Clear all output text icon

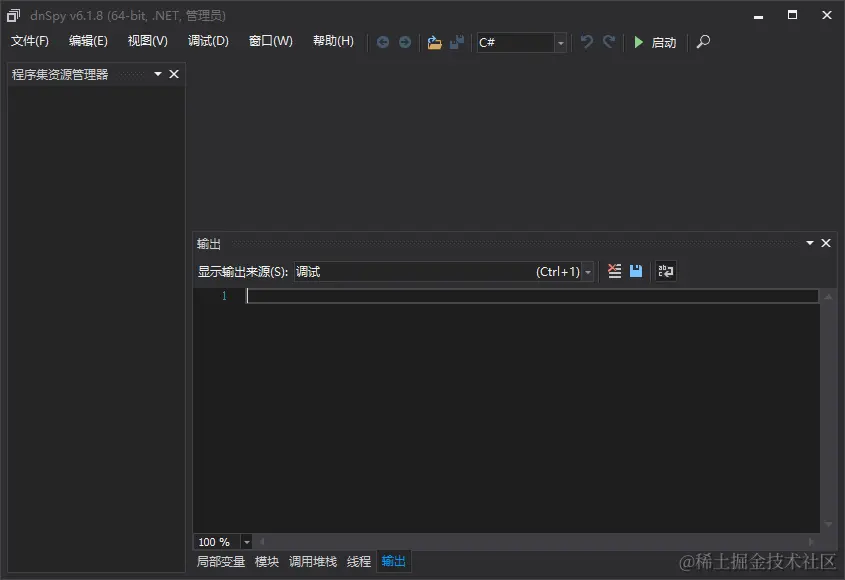(614, 271)
